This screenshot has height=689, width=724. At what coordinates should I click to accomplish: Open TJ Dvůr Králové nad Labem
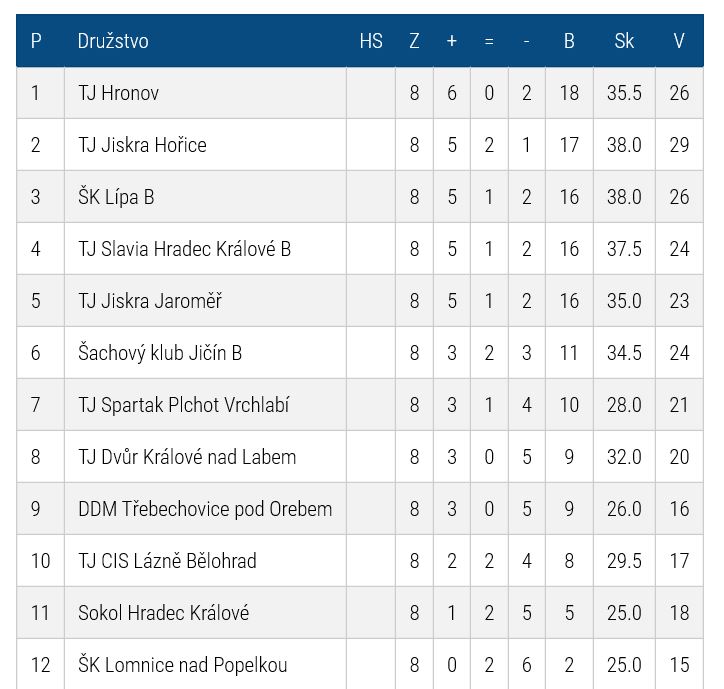coord(187,457)
